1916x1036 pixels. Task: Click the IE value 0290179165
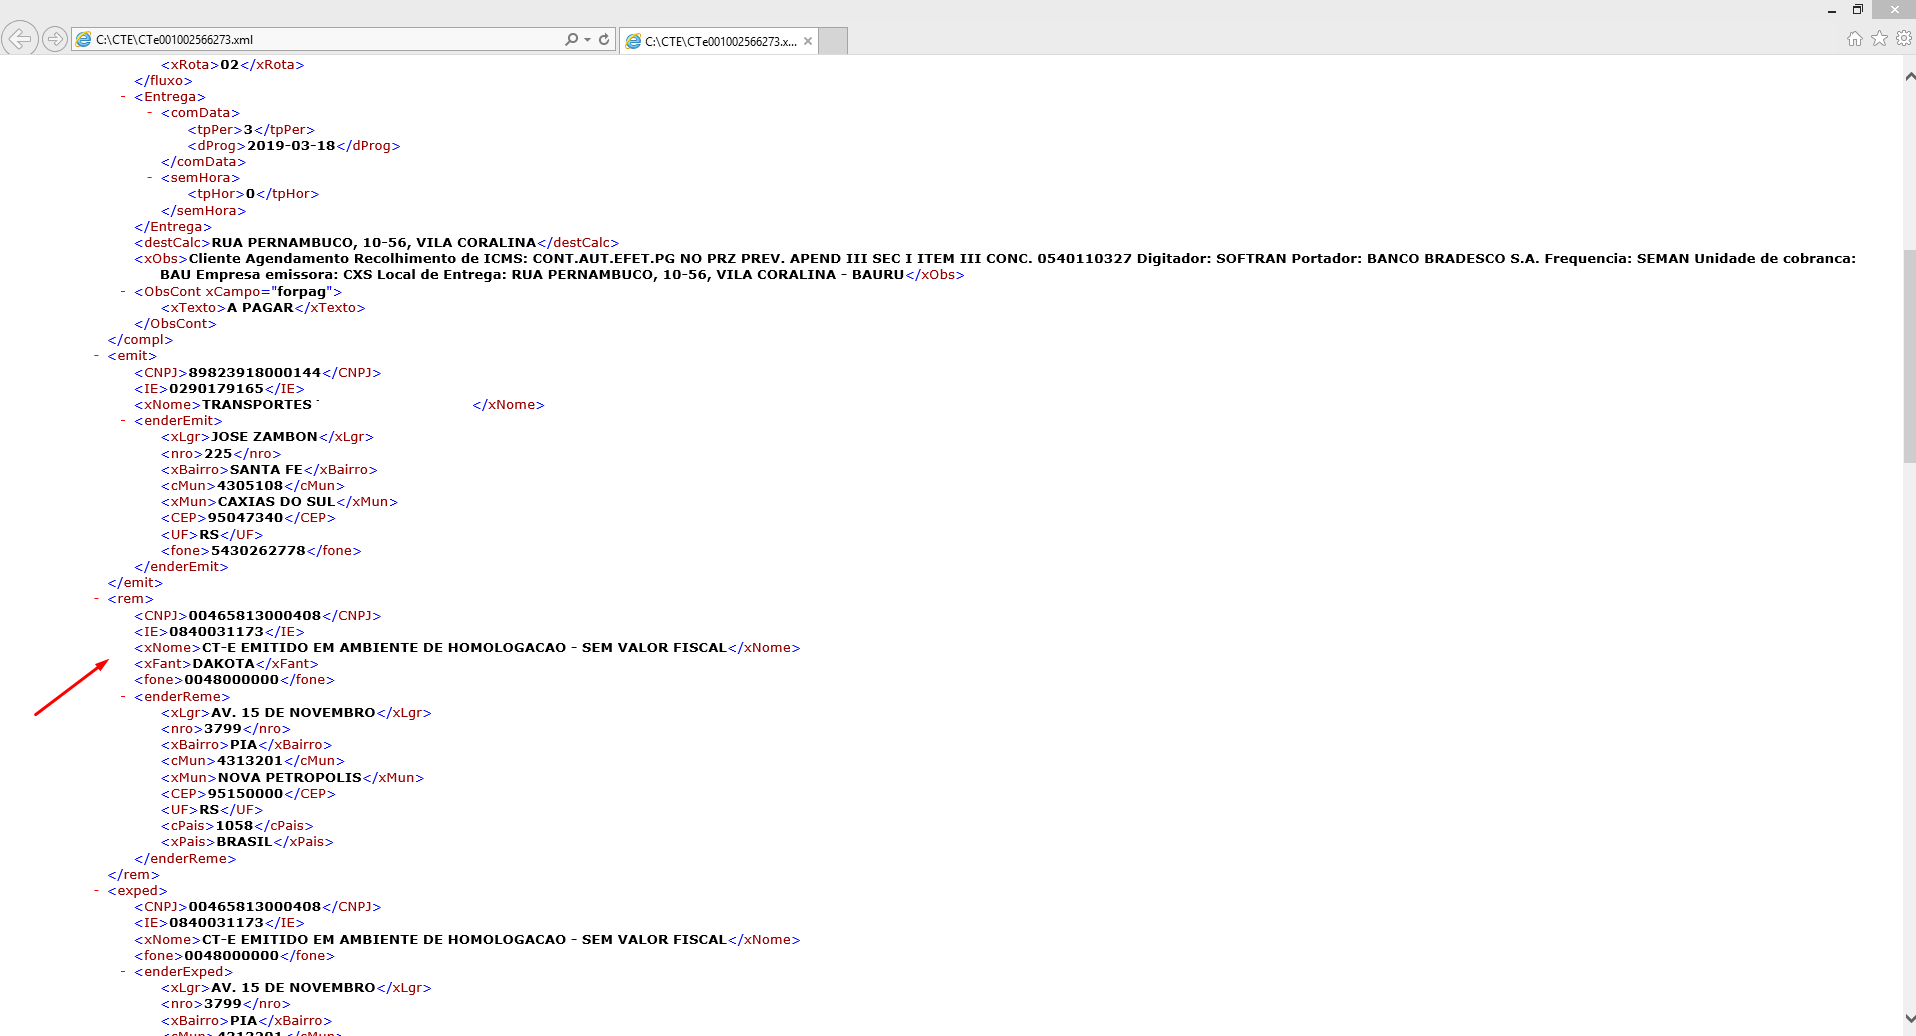216,389
